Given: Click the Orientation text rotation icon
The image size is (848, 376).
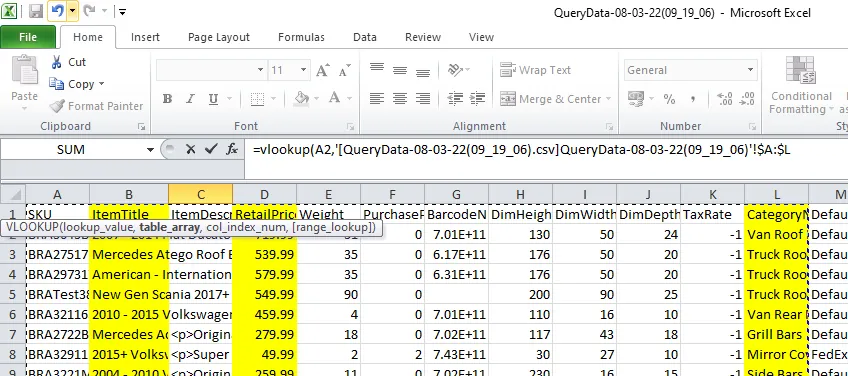Looking at the screenshot, I should pos(455,70).
